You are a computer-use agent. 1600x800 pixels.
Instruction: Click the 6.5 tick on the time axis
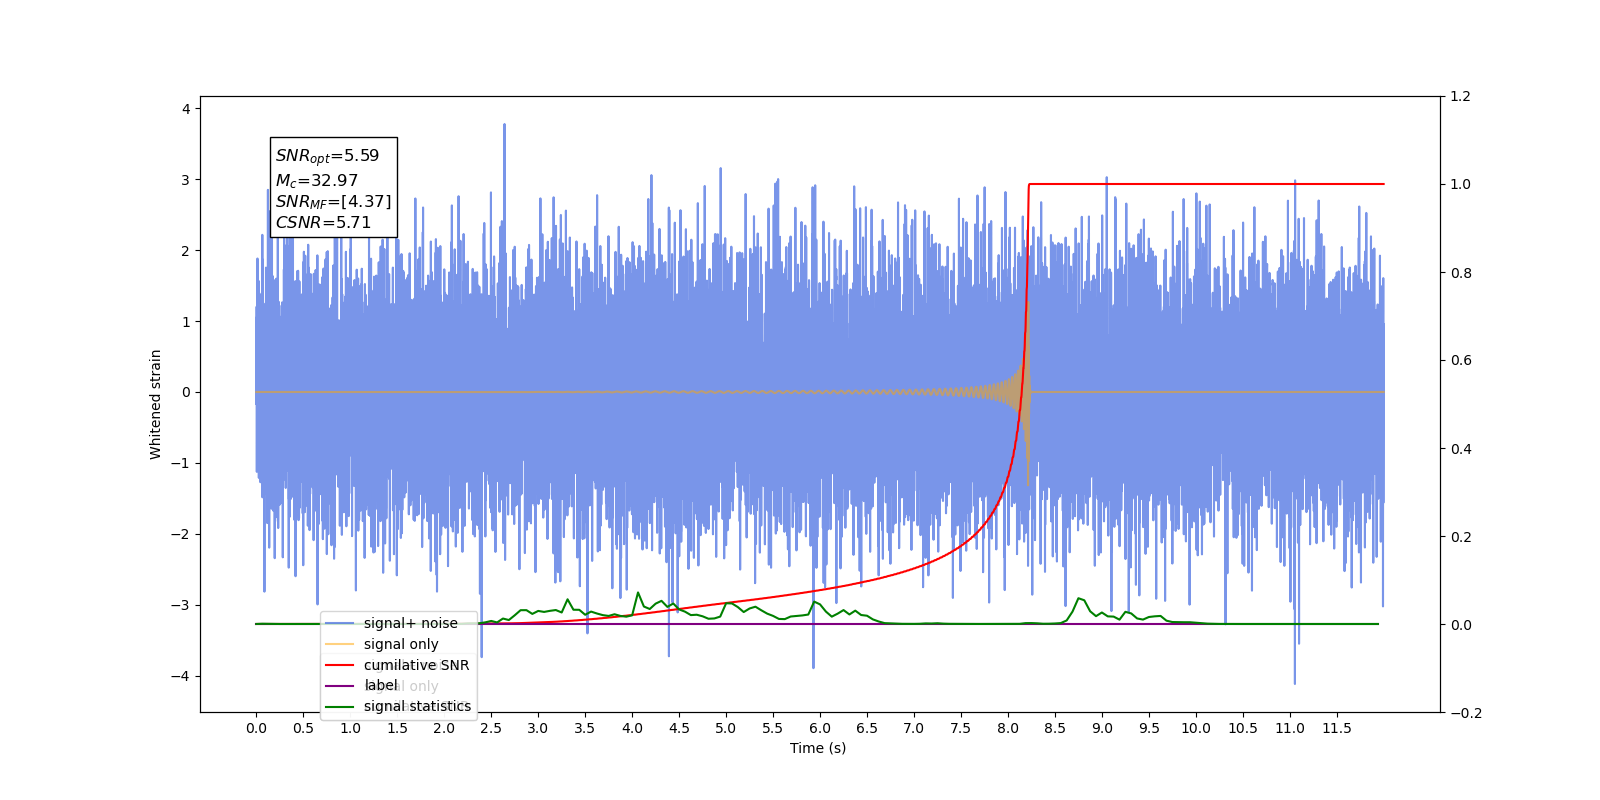[x=867, y=728]
